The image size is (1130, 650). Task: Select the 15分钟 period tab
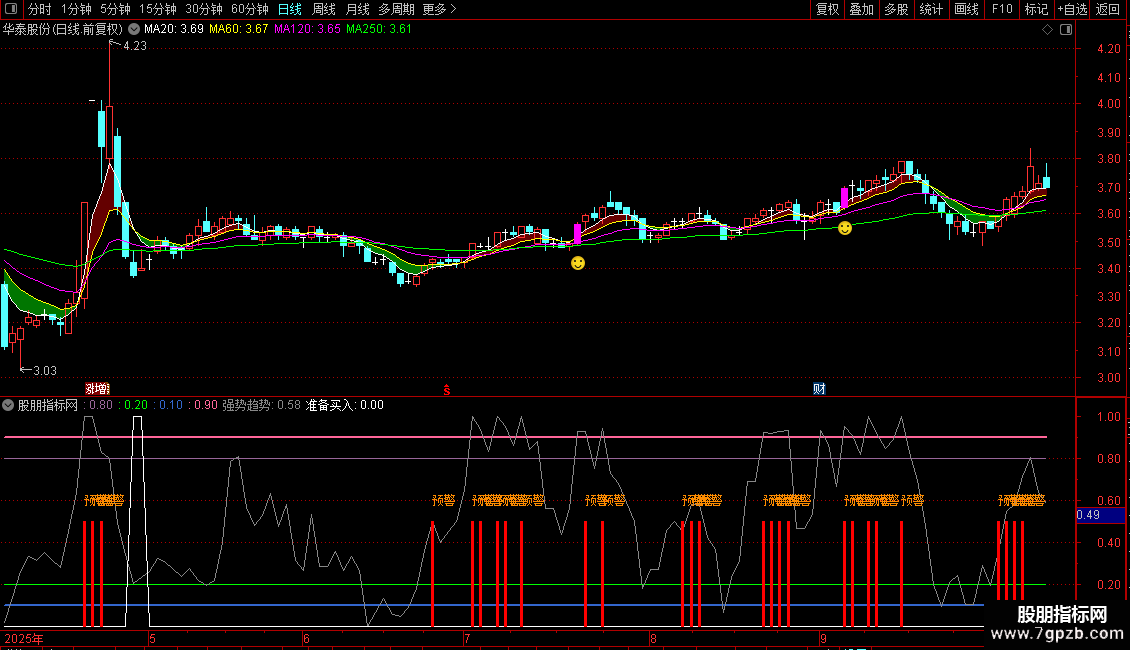tap(157, 9)
